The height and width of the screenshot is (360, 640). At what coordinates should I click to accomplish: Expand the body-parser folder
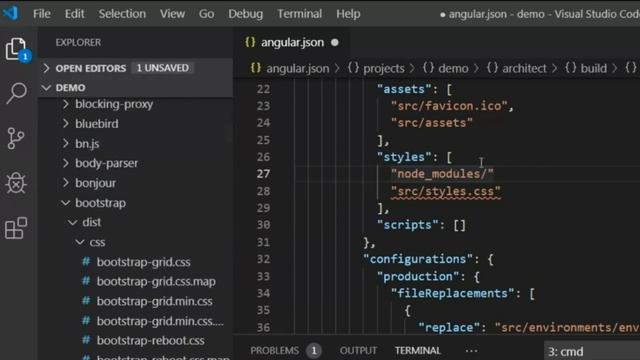click(66, 163)
